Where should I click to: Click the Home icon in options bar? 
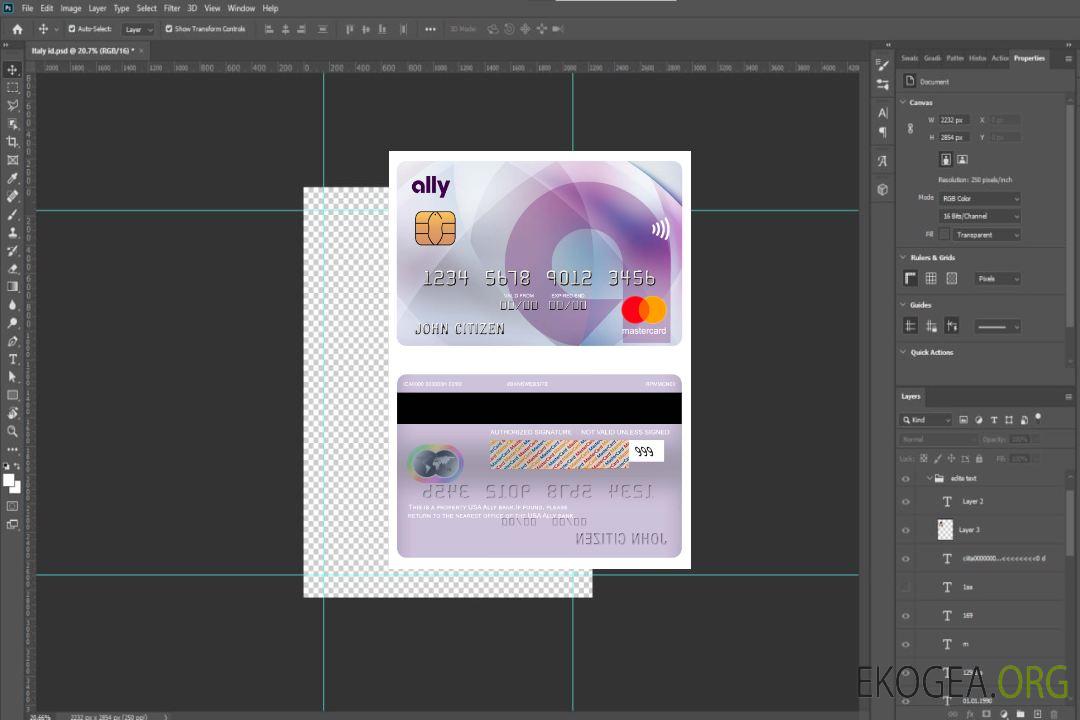tap(17, 29)
